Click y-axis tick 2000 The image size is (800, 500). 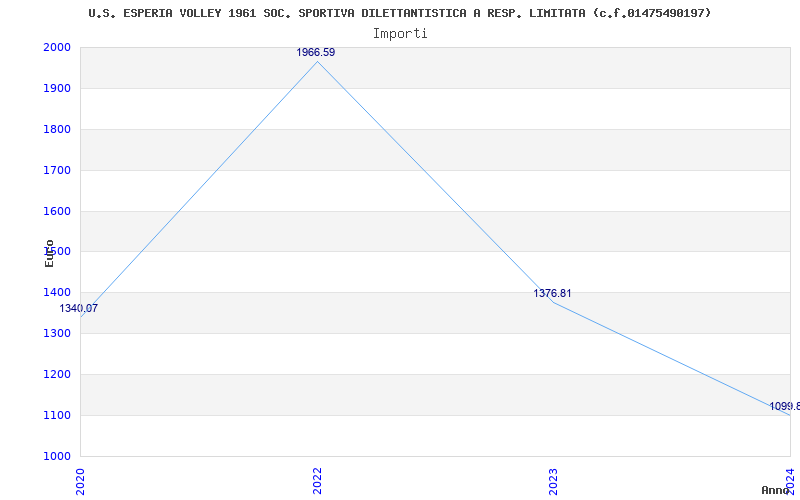(x=57, y=47)
